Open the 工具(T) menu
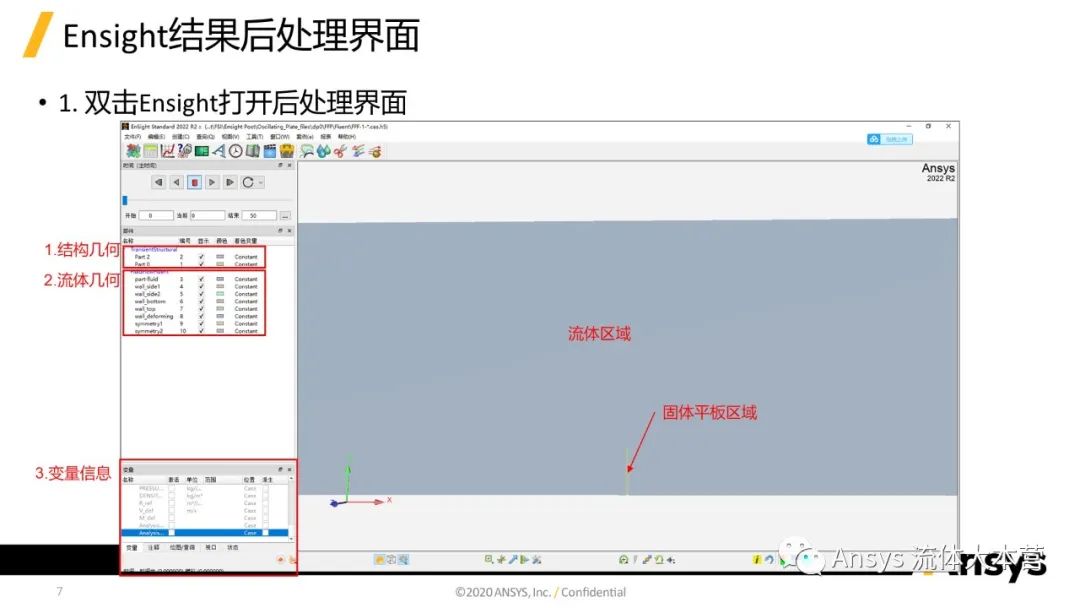 [256, 137]
